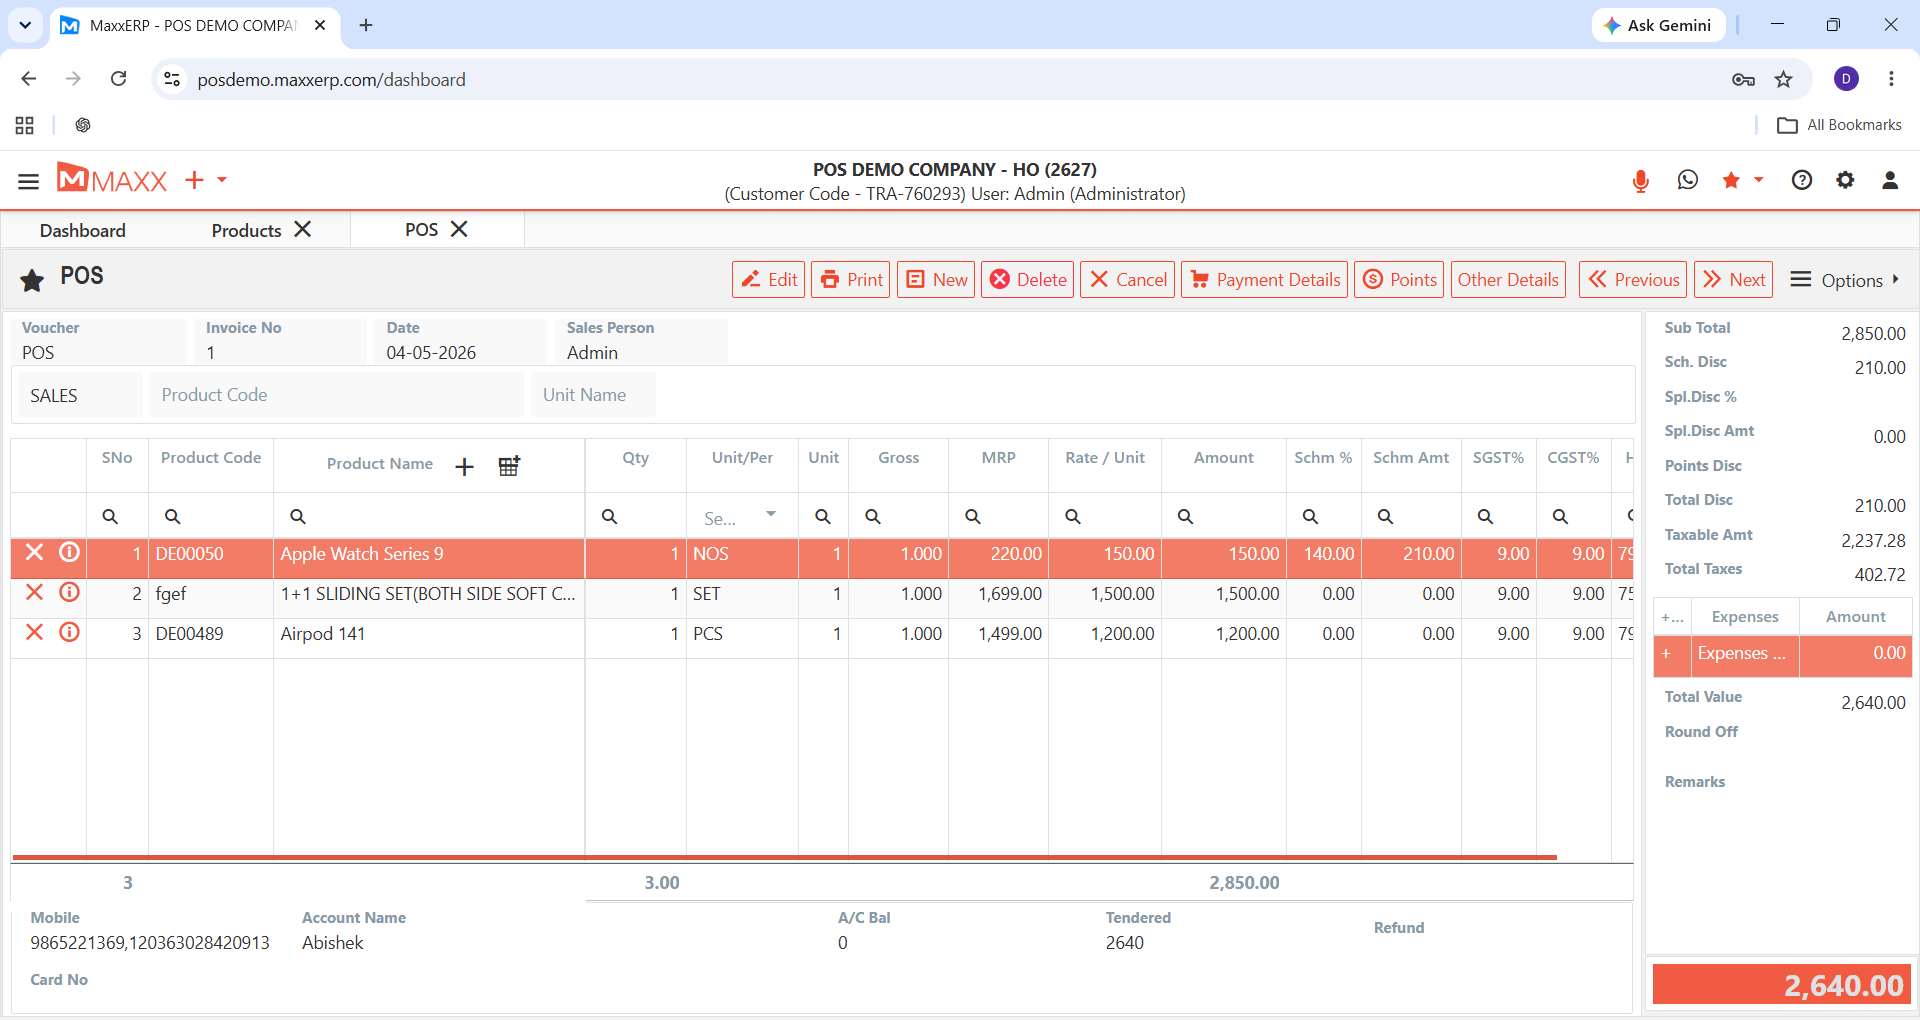Click the Print button
Screen dimensions: 1920x1020
[x=851, y=280]
